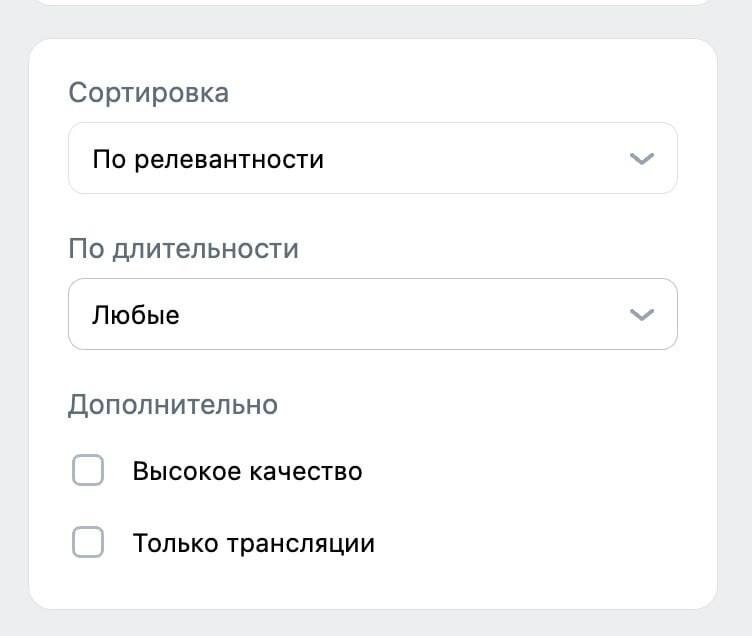This screenshot has width=752, height=636.
Task: Click the По длительности section heading
Action: click(183, 248)
